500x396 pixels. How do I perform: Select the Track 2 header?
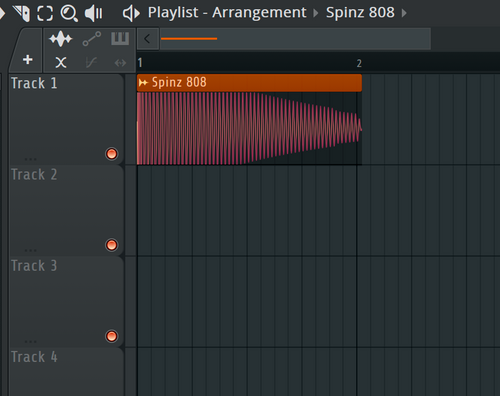click(67, 211)
